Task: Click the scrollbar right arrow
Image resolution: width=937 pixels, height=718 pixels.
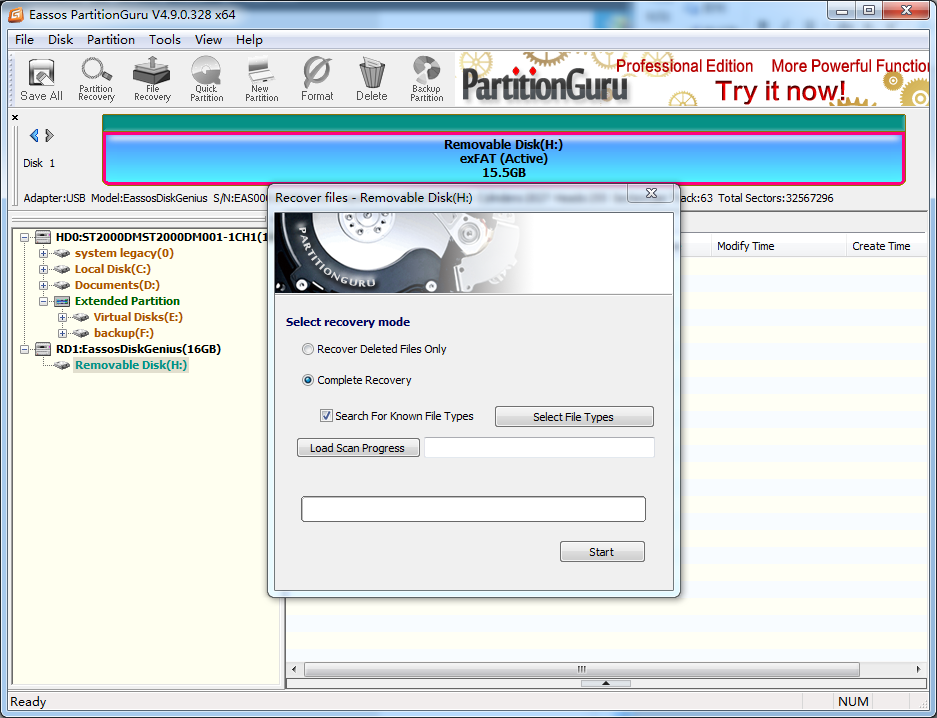Action: tap(919, 670)
